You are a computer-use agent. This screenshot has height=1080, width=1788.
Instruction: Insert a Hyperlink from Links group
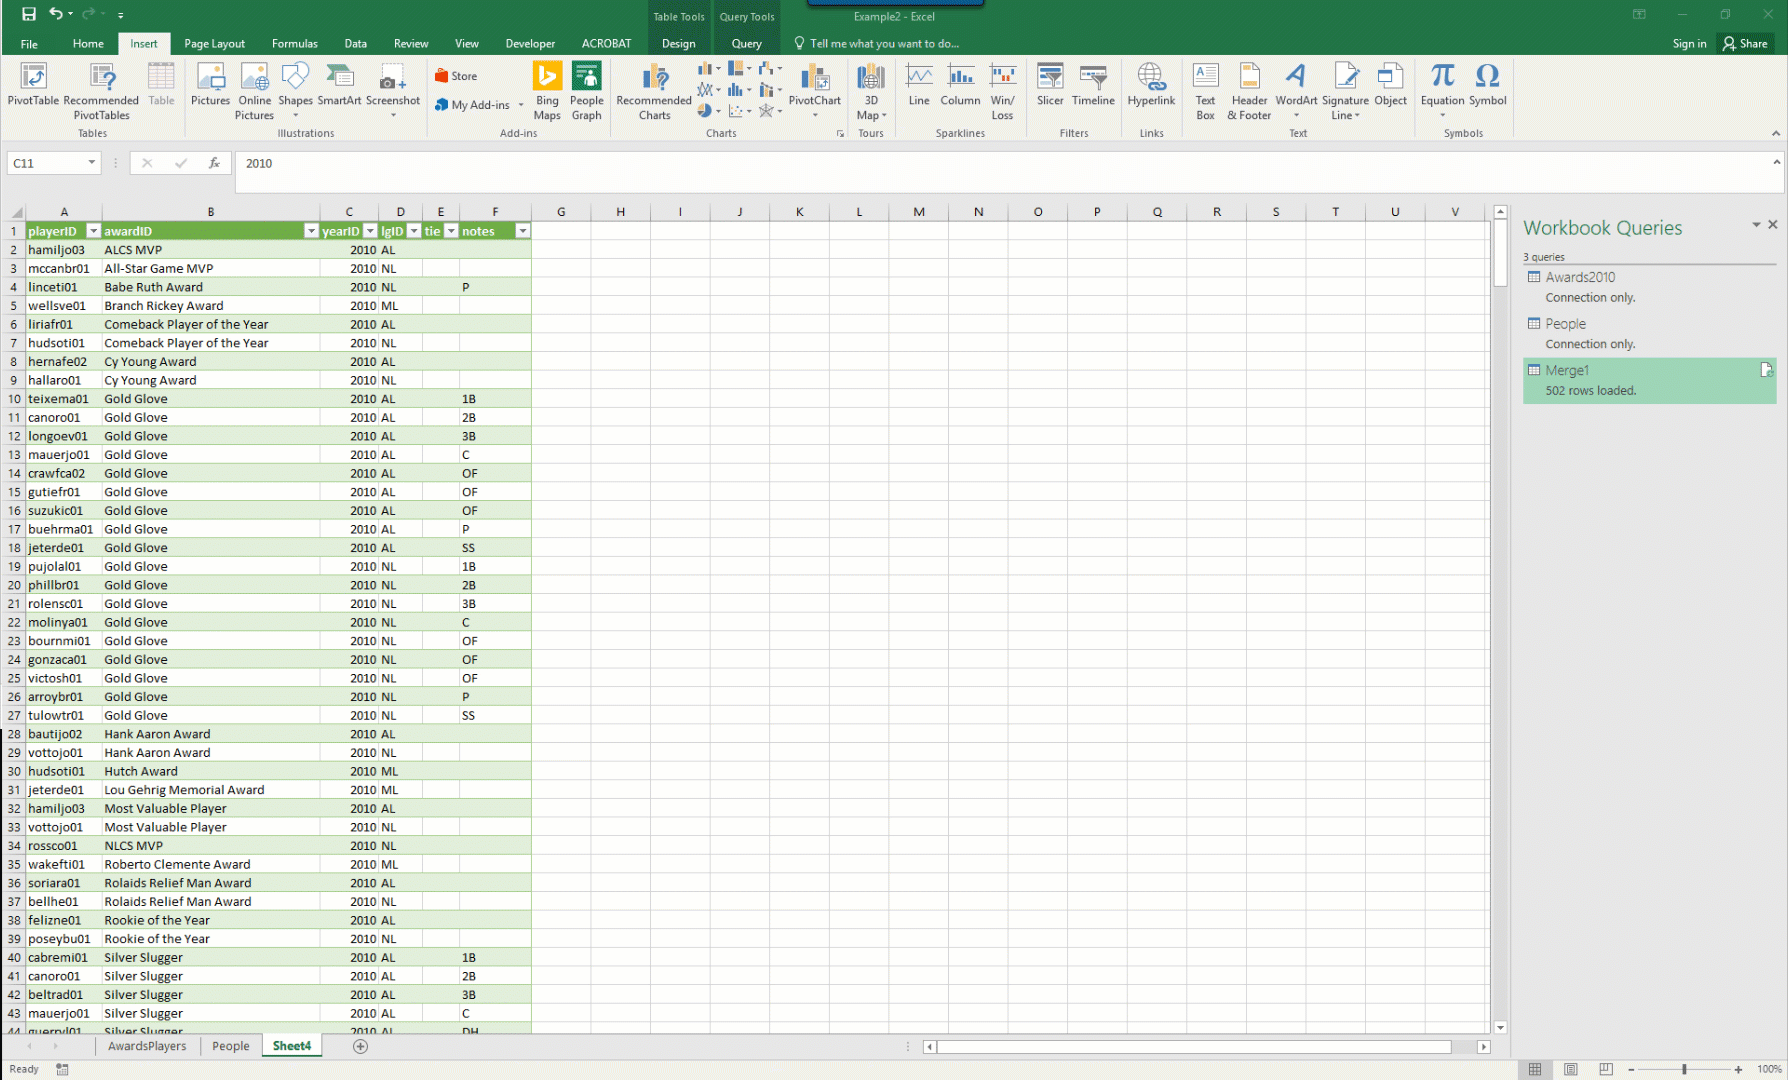(x=1151, y=84)
